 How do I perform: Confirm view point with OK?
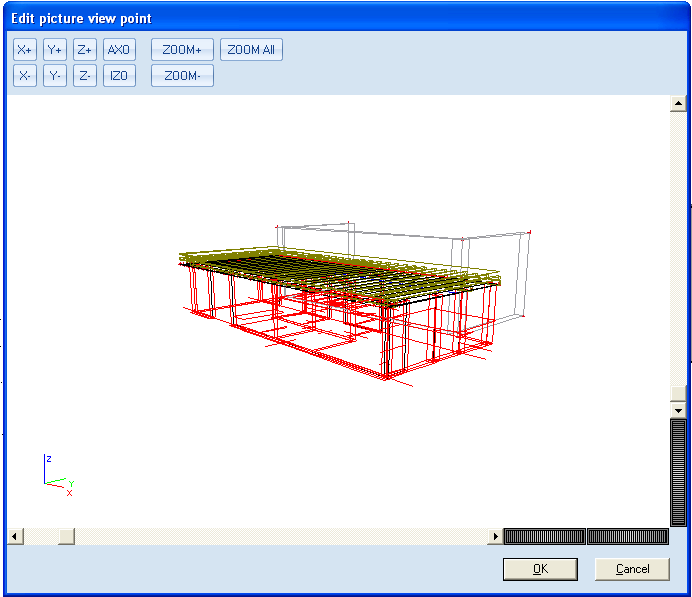(x=540, y=569)
